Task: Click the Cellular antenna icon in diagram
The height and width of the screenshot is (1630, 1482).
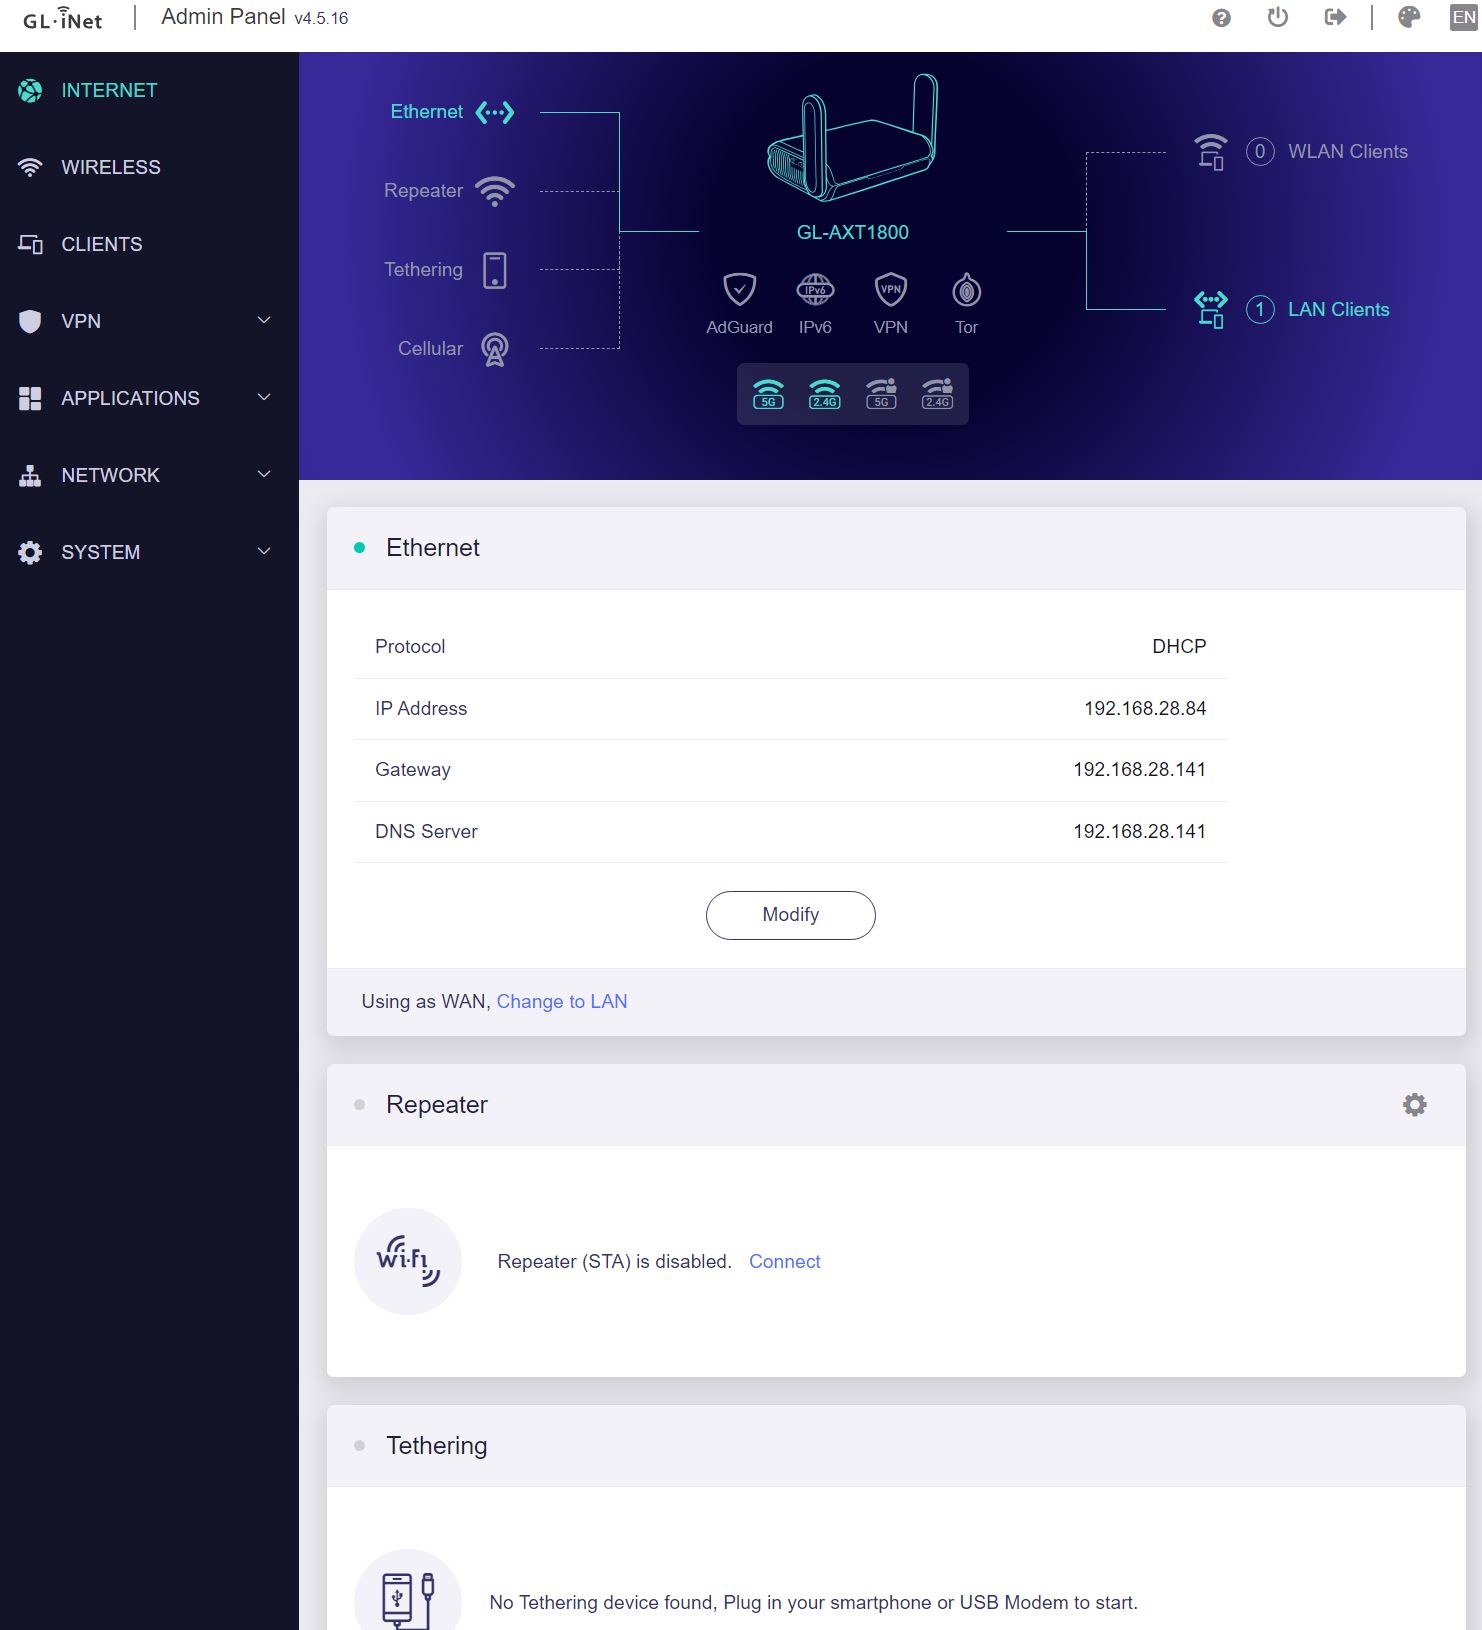Action: pyautogui.click(x=495, y=349)
